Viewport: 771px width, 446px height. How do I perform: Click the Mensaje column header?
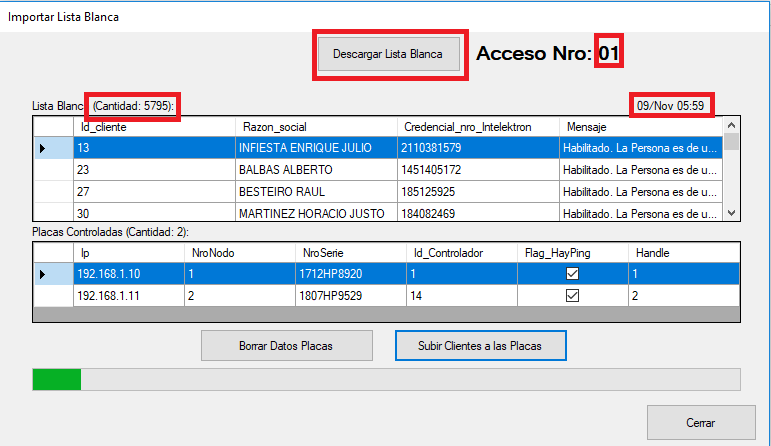(x=640, y=127)
